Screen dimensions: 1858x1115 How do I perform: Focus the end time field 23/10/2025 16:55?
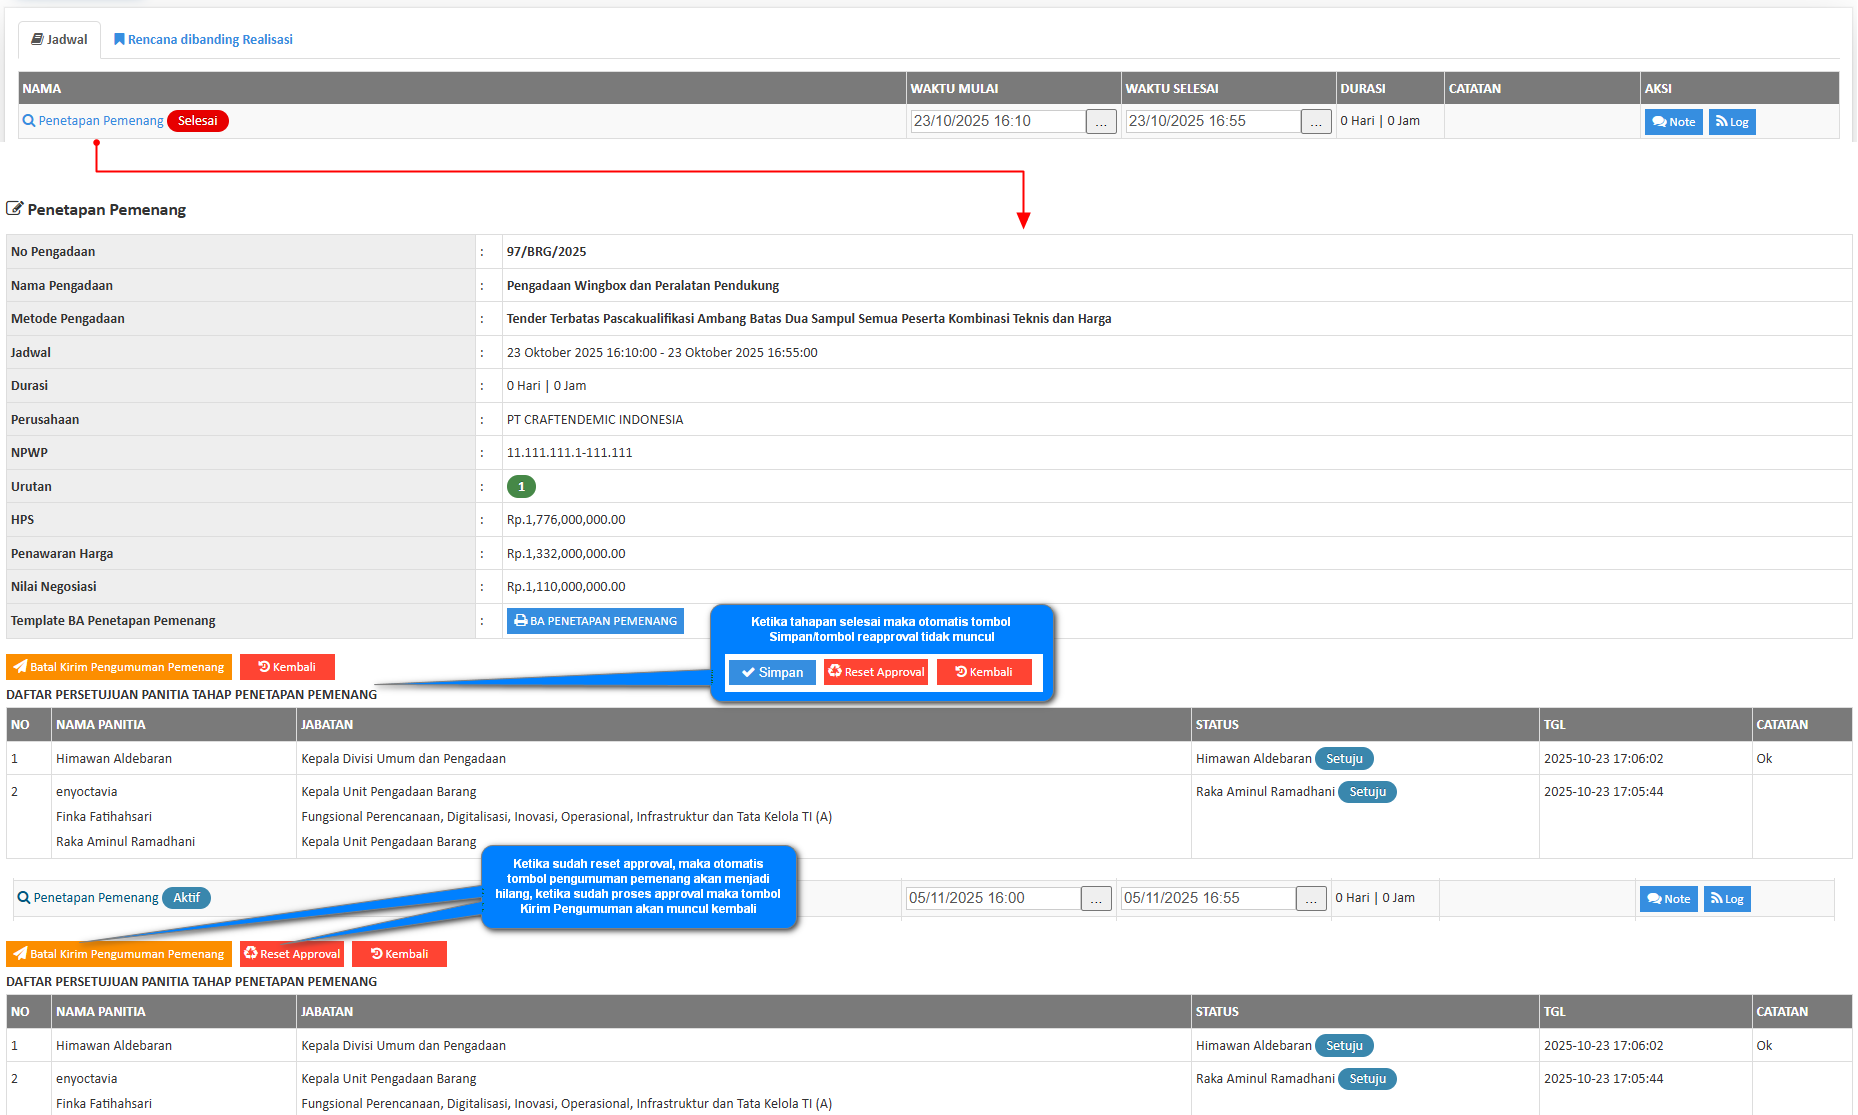pos(1213,121)
